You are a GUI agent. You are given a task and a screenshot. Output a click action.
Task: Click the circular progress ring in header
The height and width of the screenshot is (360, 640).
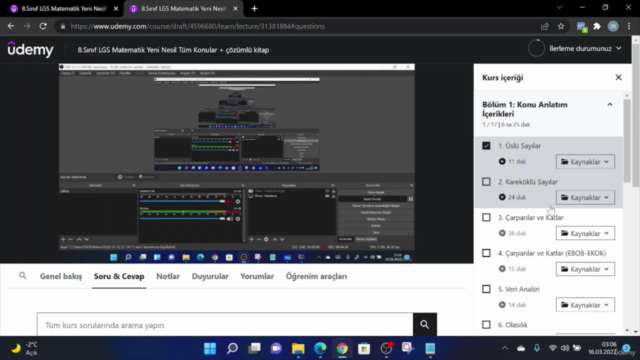(x=536, y=49)
